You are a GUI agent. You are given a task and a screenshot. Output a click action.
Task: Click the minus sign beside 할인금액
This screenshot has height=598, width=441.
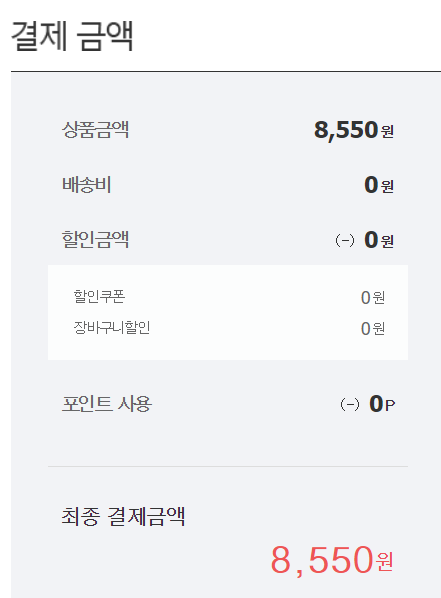click(x=345, y=240)
